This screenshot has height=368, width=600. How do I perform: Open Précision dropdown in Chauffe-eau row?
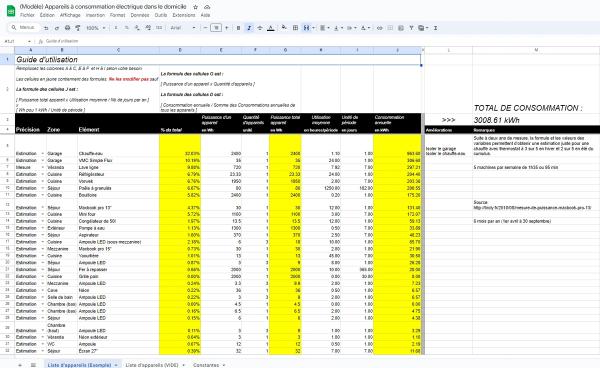(x=42, y=153)
